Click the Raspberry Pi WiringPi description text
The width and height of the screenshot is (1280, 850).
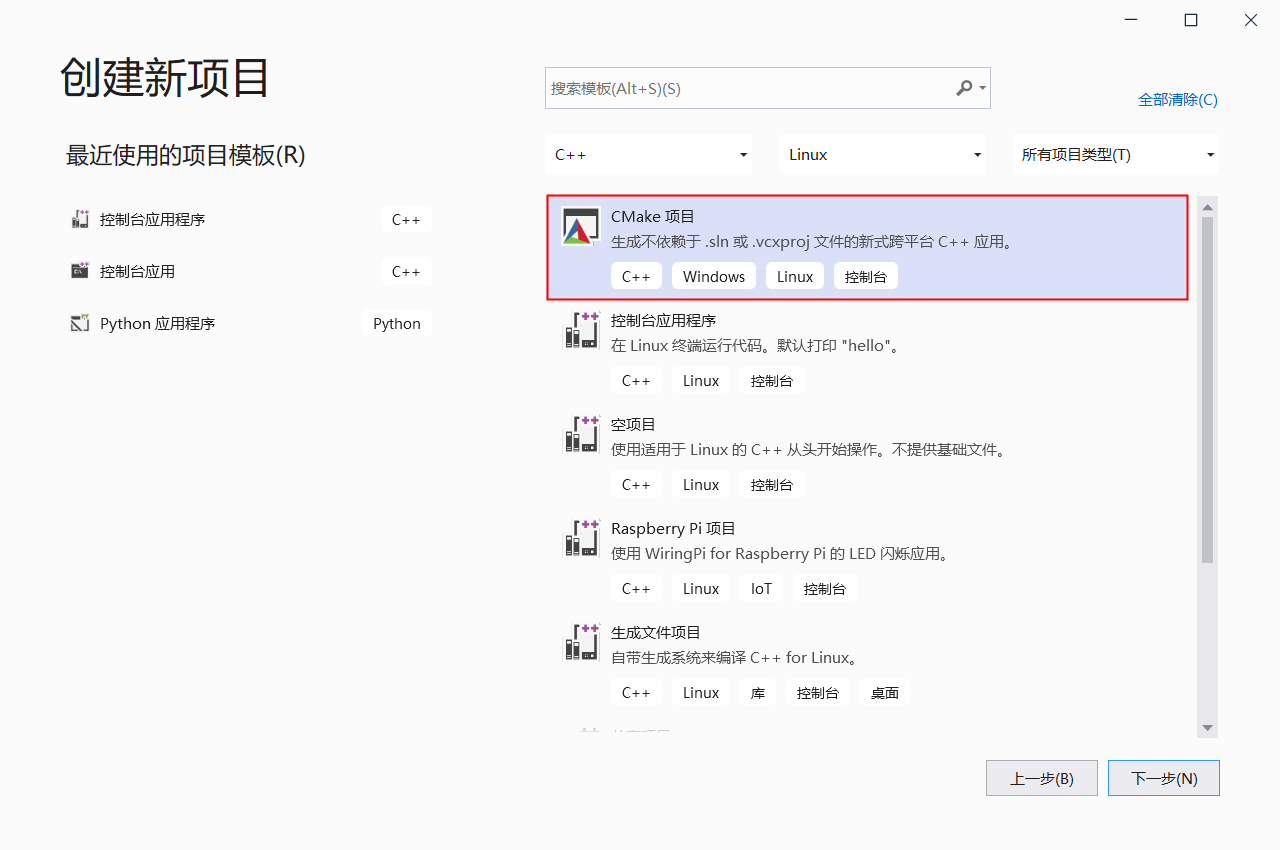779,554
